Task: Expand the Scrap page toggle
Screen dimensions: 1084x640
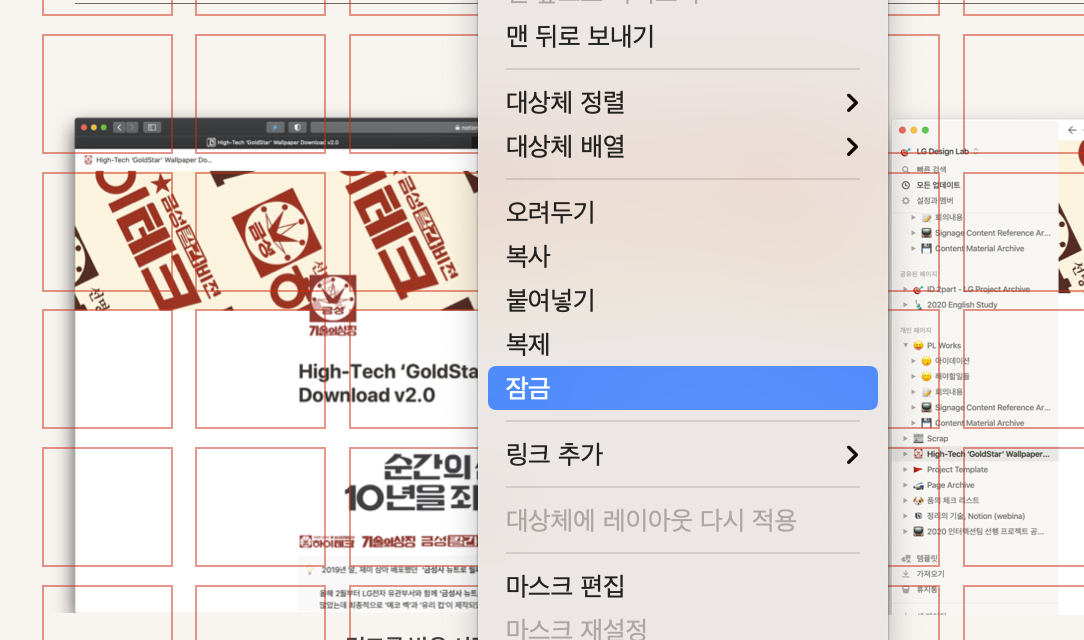Action: (x=906, y=439)
